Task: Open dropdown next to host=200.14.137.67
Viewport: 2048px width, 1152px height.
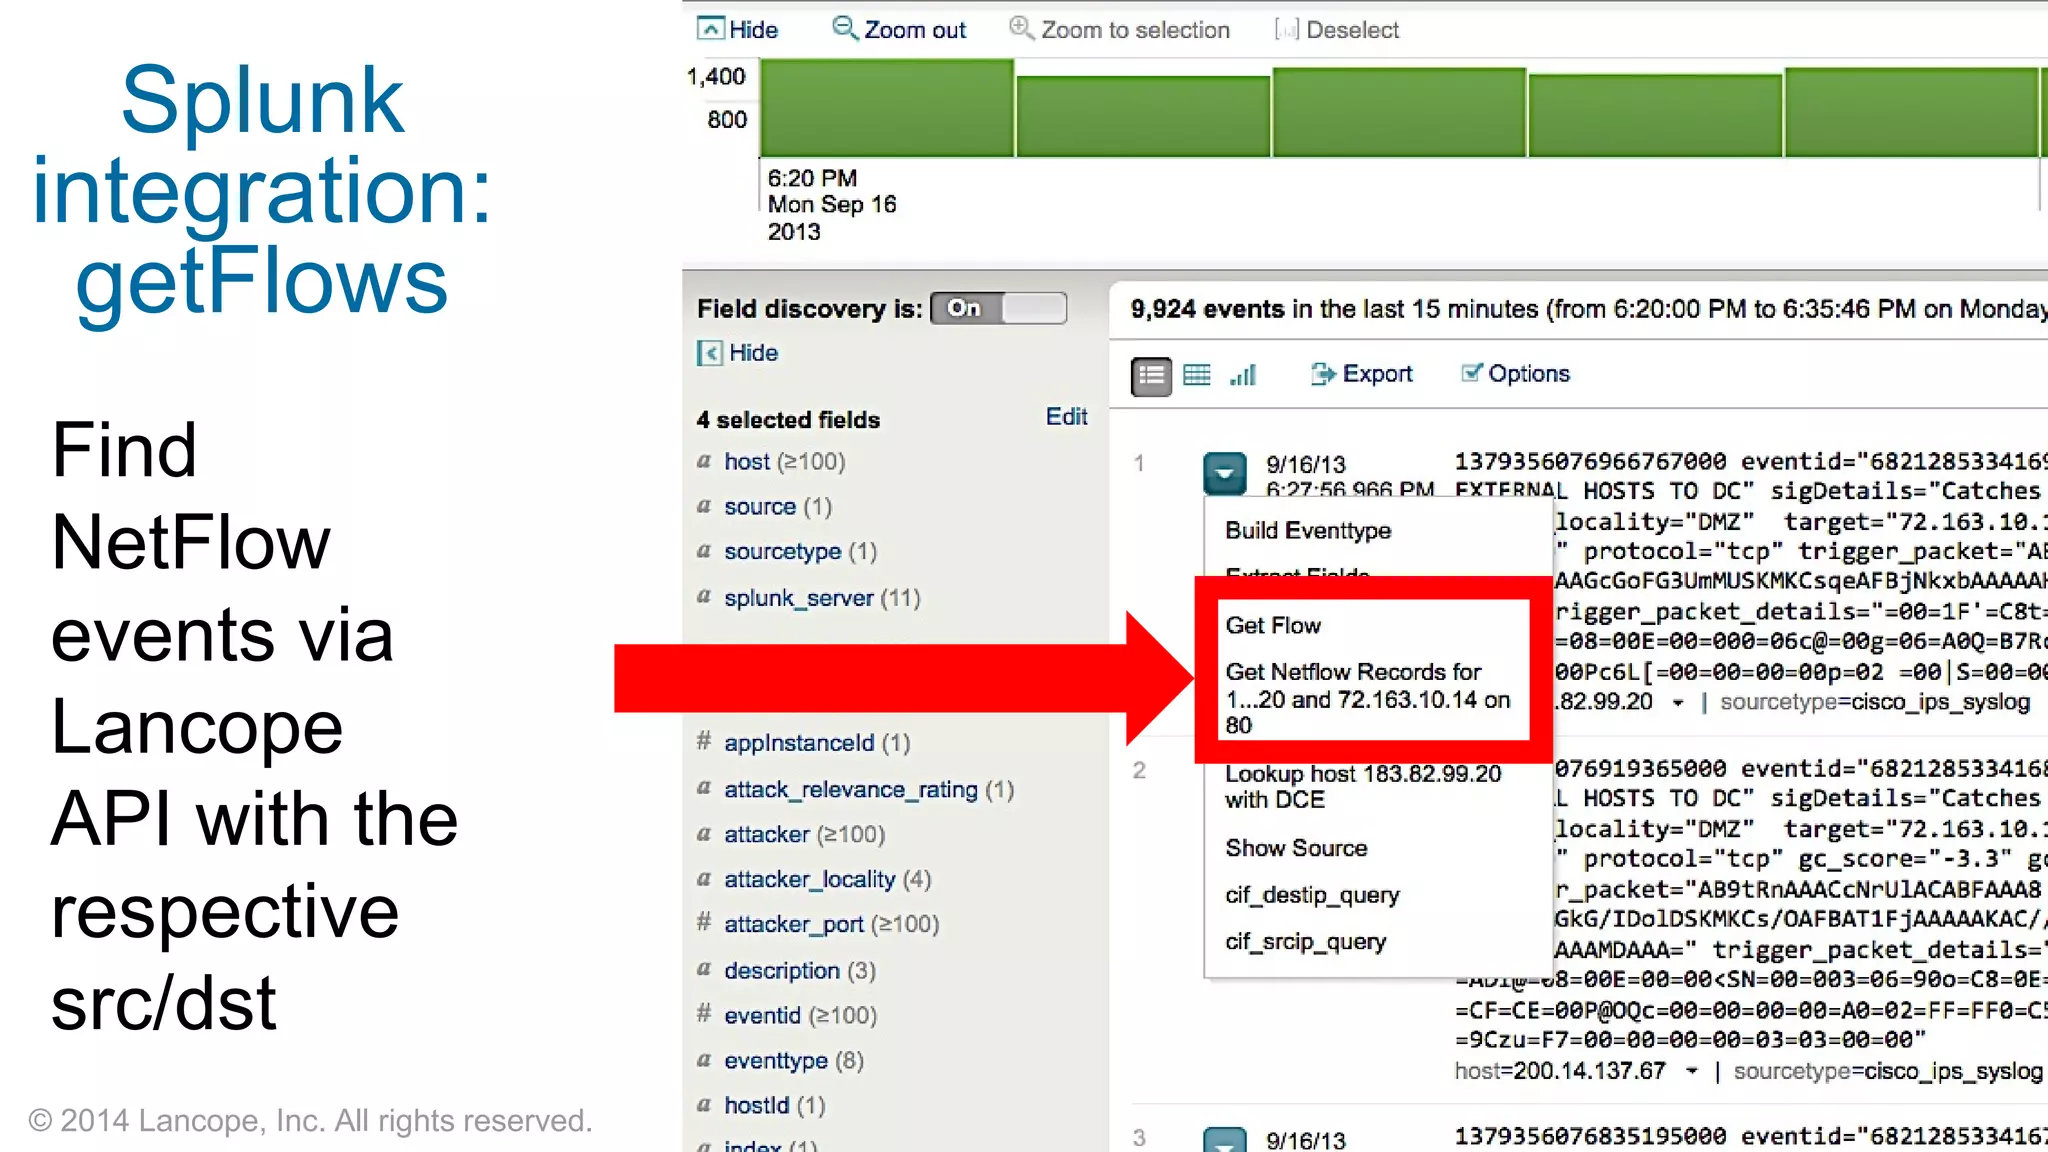Action: (x=1691, y=1071)
